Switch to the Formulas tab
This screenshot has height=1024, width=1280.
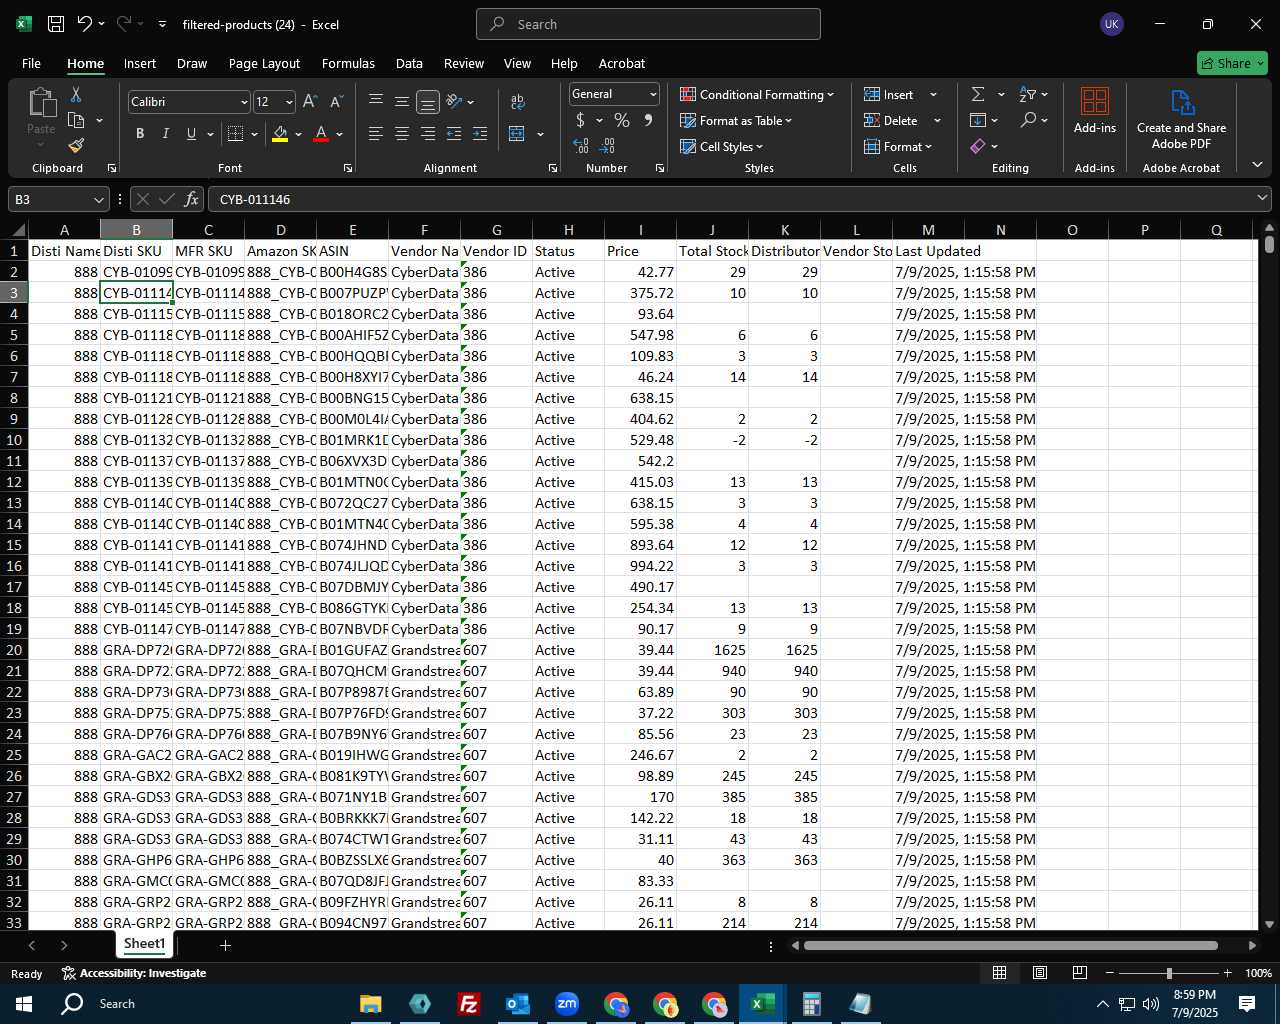[x=348, y=63]
